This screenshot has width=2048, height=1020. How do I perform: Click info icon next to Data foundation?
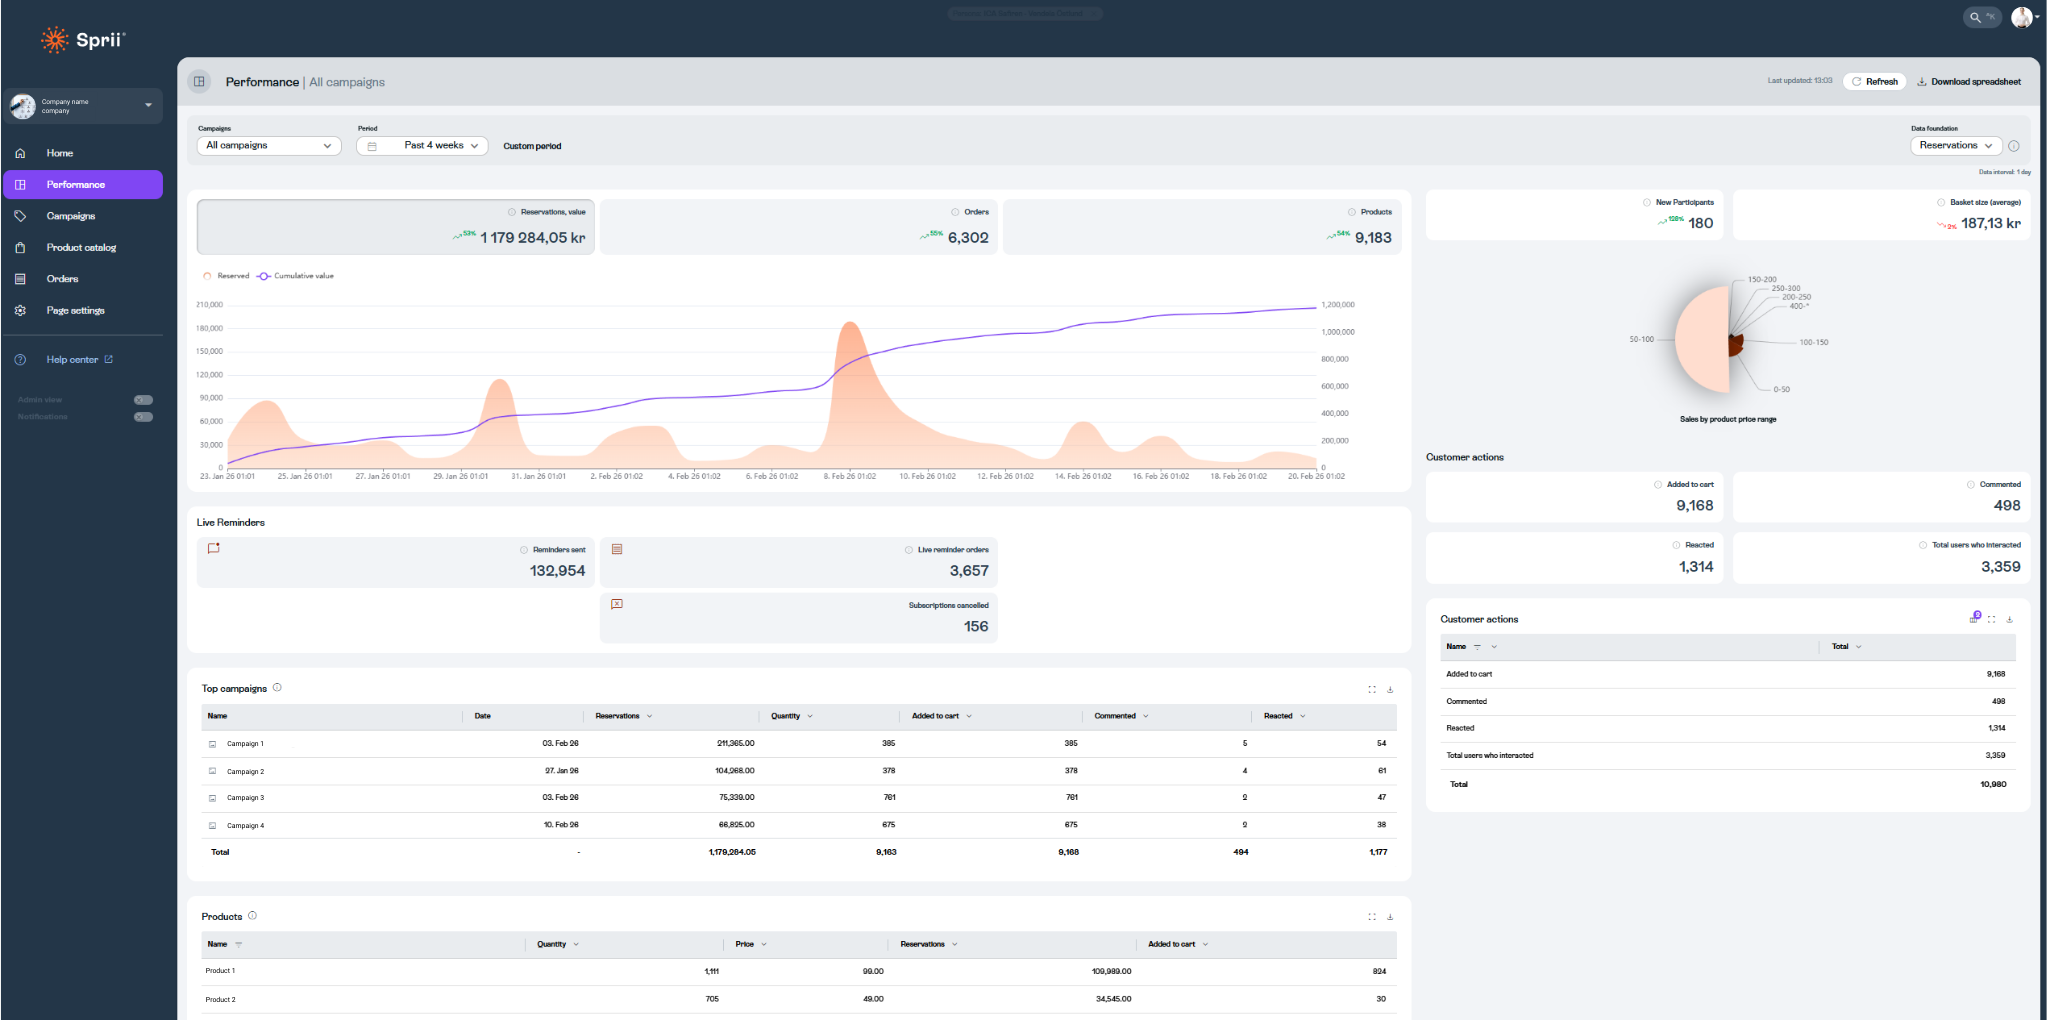click(2014, 146)
